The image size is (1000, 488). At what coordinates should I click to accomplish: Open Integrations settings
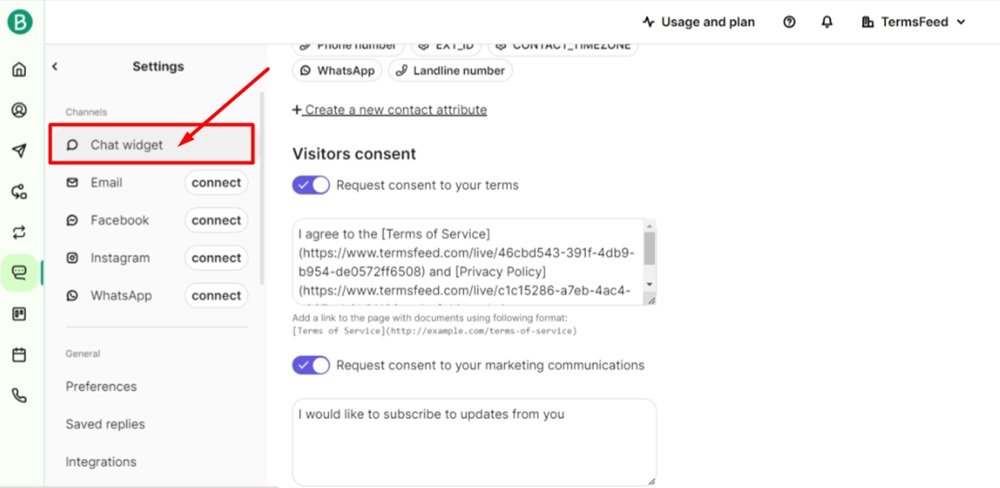coord(101,462)
